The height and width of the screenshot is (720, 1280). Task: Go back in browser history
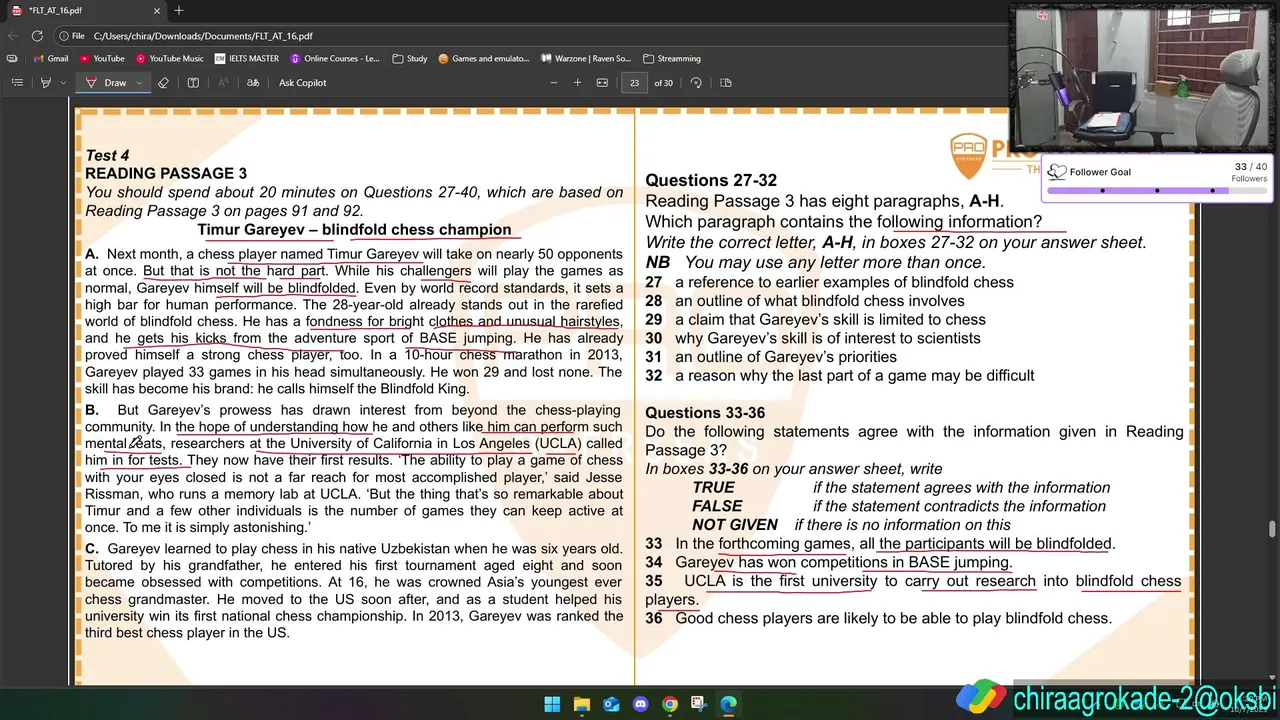coord(14,36)
